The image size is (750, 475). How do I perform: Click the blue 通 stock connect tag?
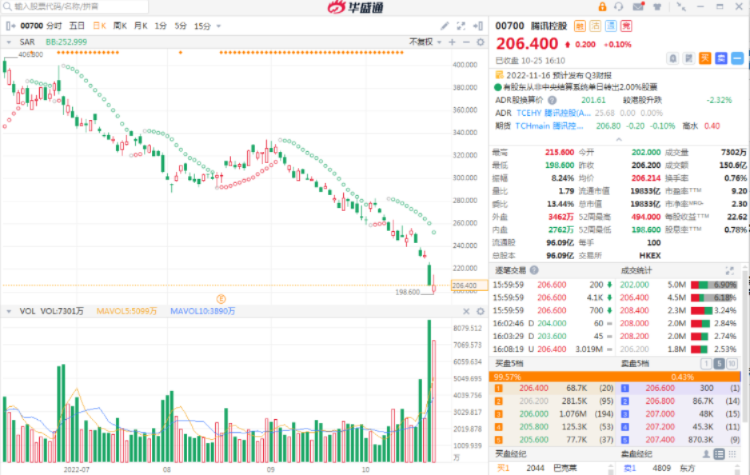point(611,26)
